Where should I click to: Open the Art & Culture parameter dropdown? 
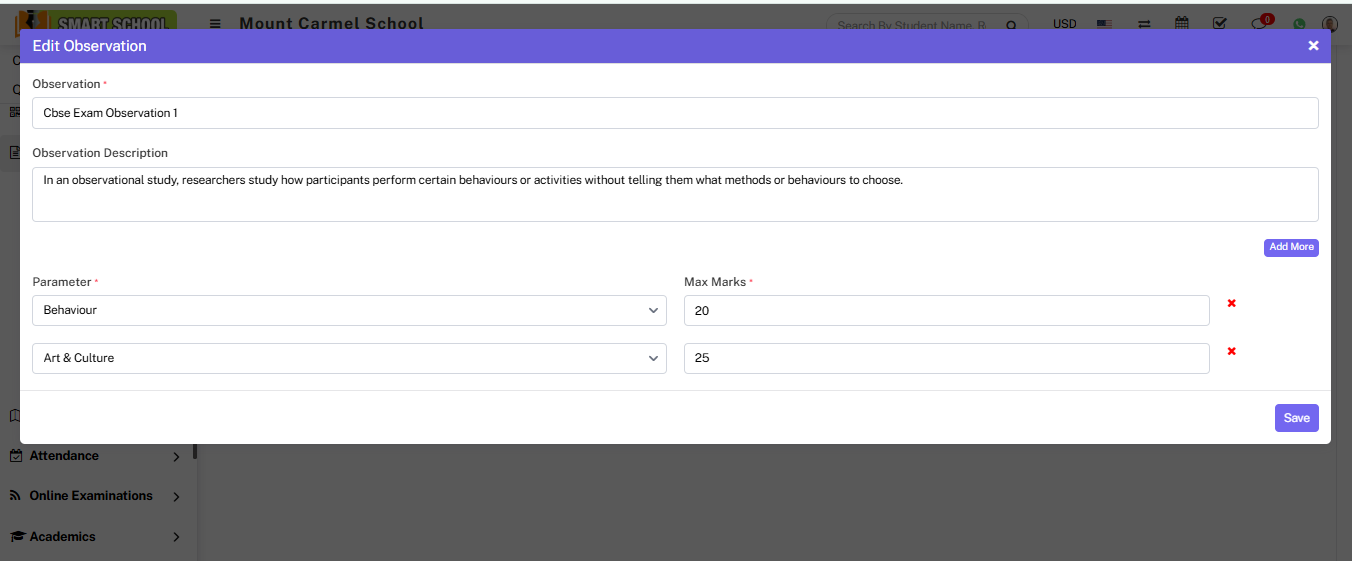(349, 358)
